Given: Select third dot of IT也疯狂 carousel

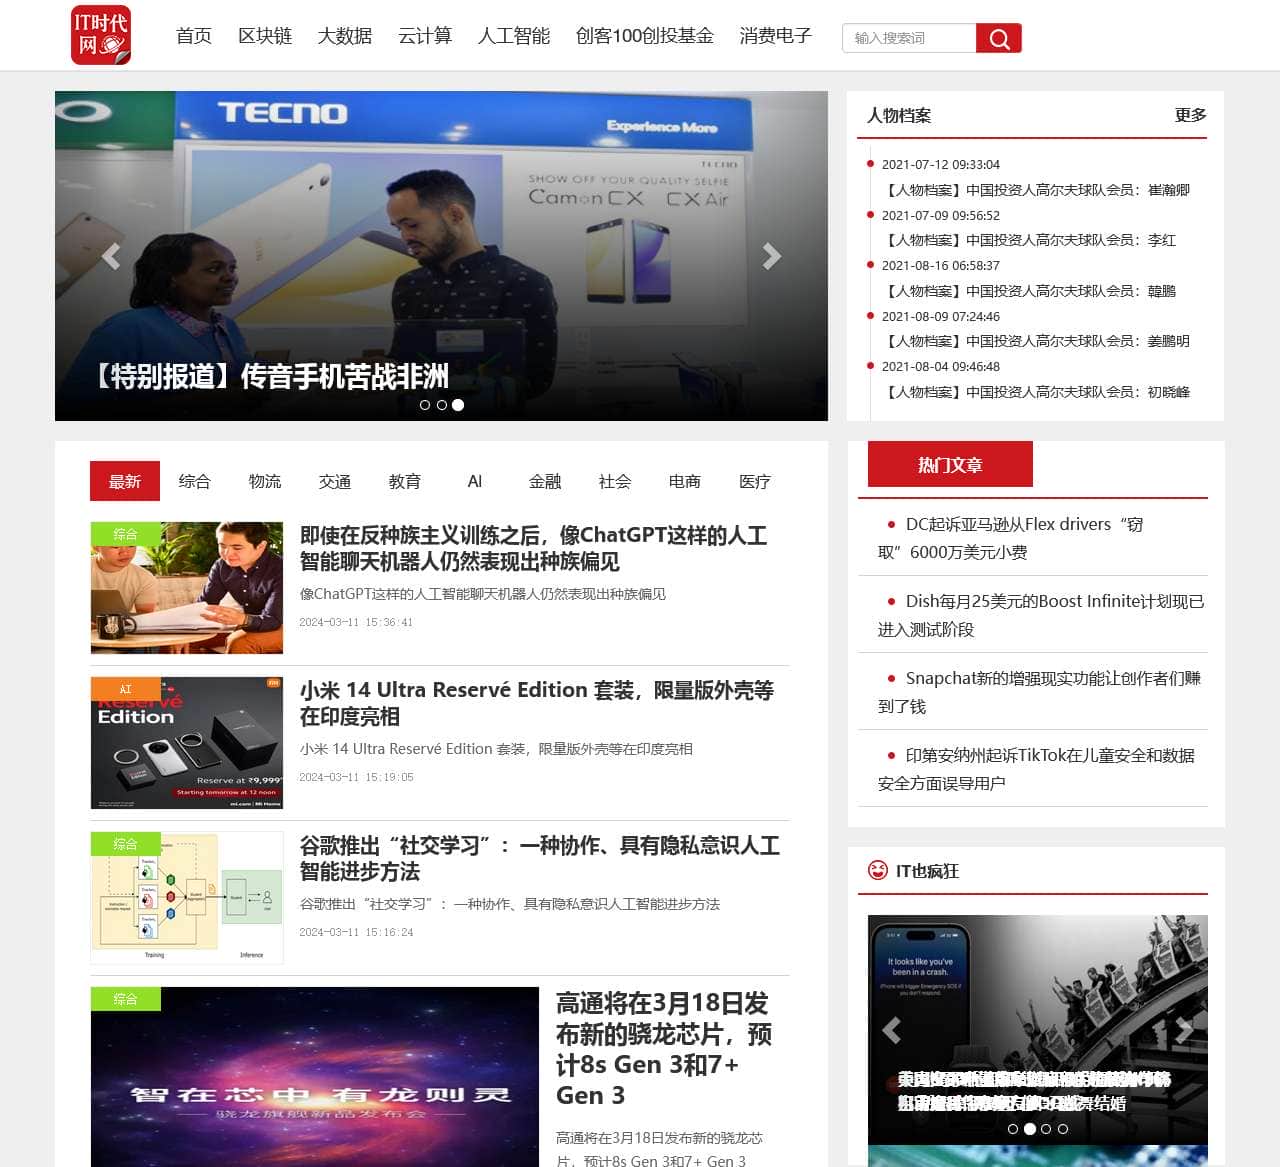Looking at the screenshot, I should [x=1046, y=1129].
